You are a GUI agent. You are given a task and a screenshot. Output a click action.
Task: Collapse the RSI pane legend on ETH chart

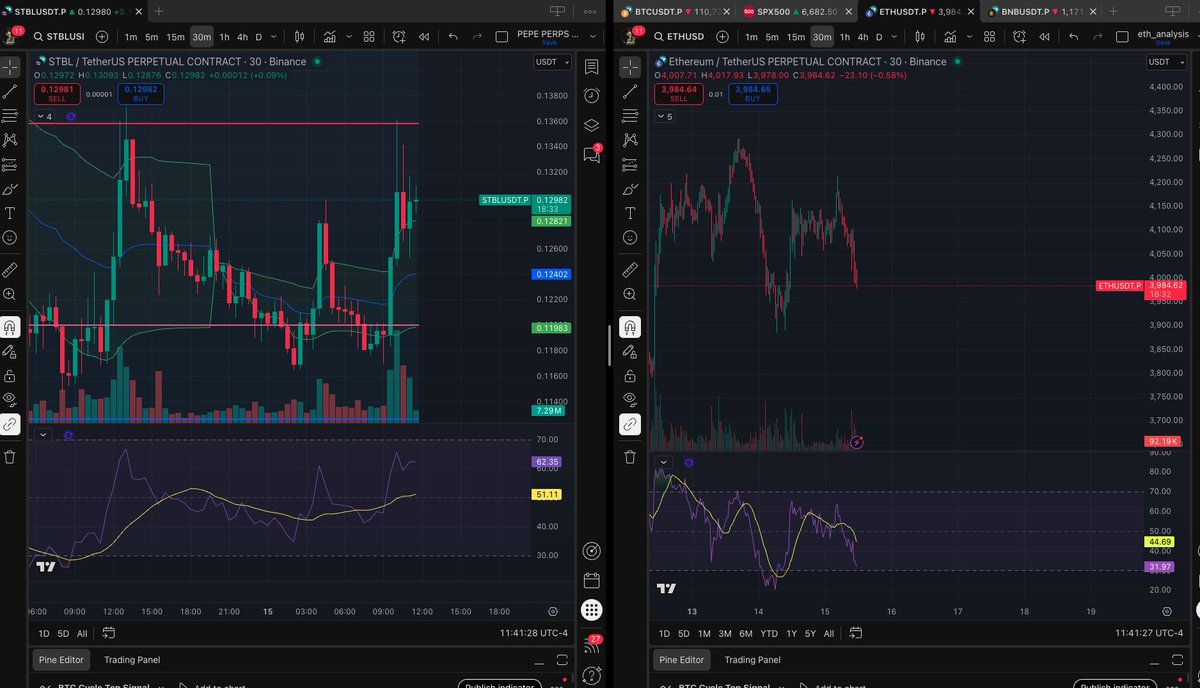pos(666,462)
